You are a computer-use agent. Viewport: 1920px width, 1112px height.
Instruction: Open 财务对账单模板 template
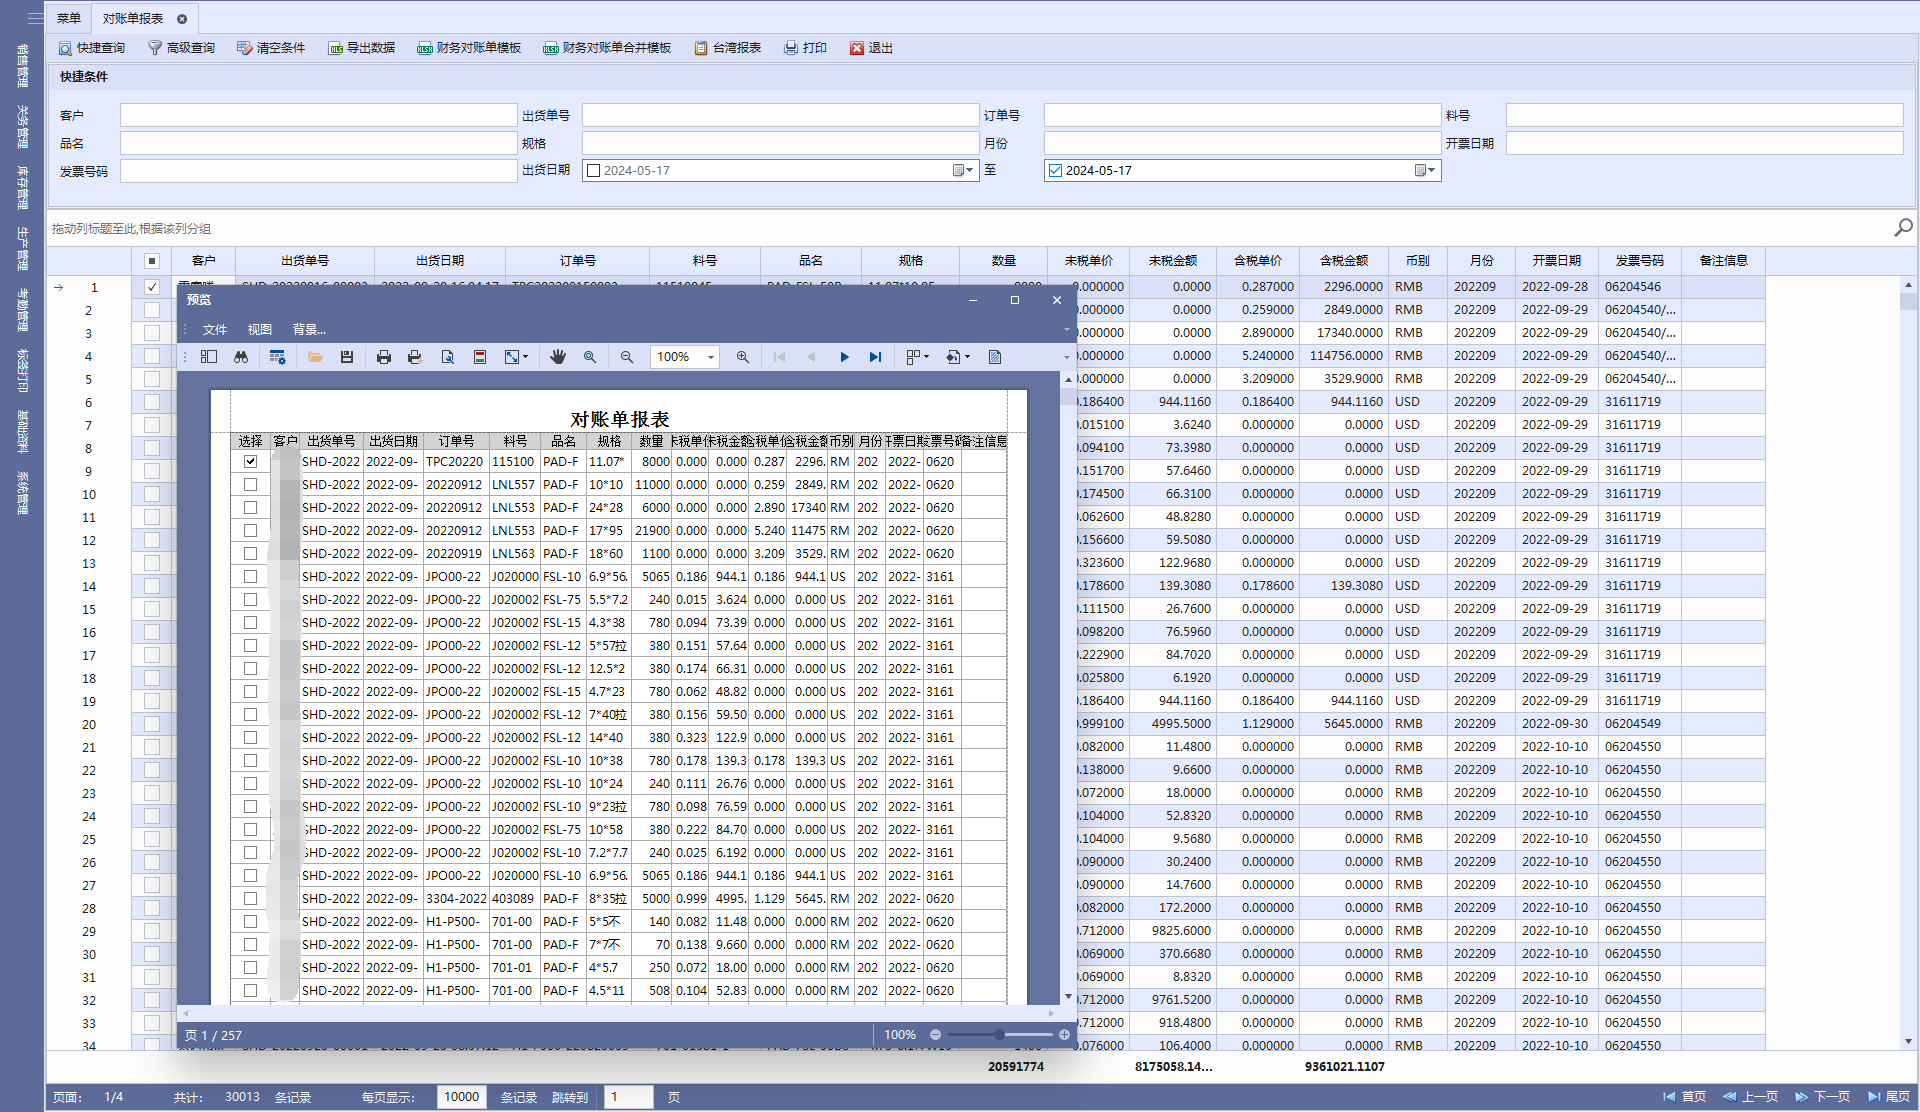469,48
